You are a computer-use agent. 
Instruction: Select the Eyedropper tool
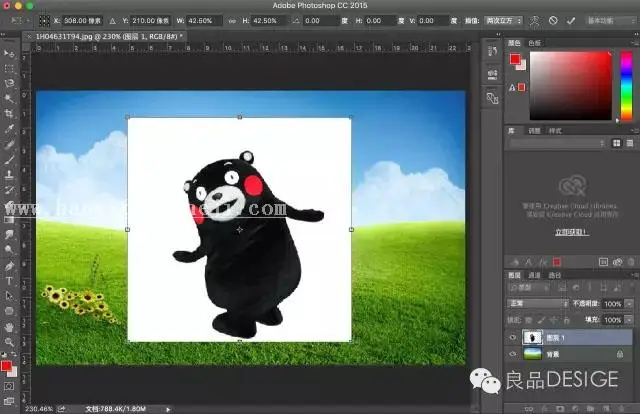[x=9, y=129]
